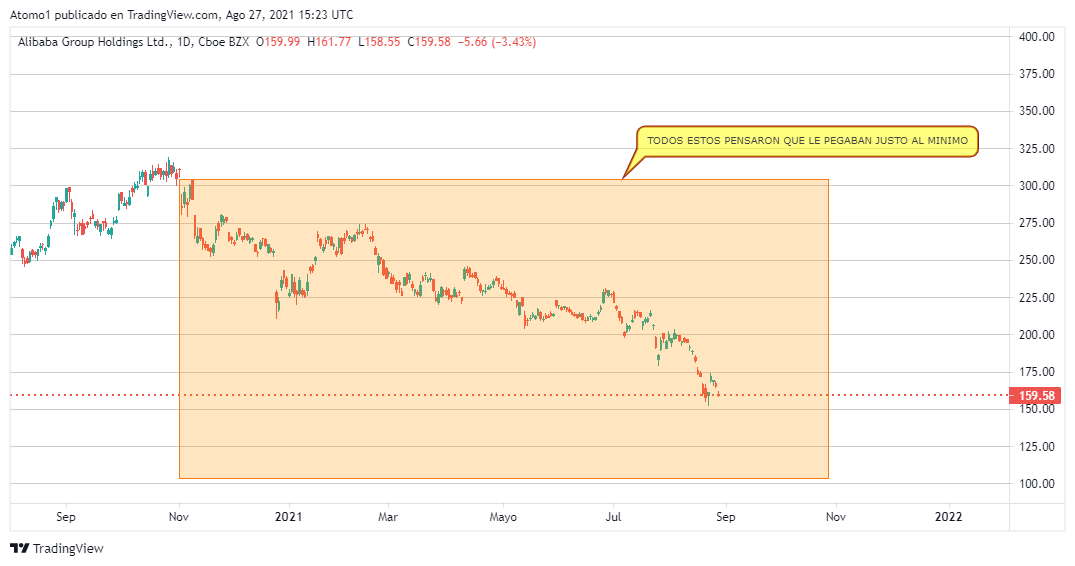Click the yellow callout text balloon
The width and height of the screenshot is (1075, 566).
(807, 141)
